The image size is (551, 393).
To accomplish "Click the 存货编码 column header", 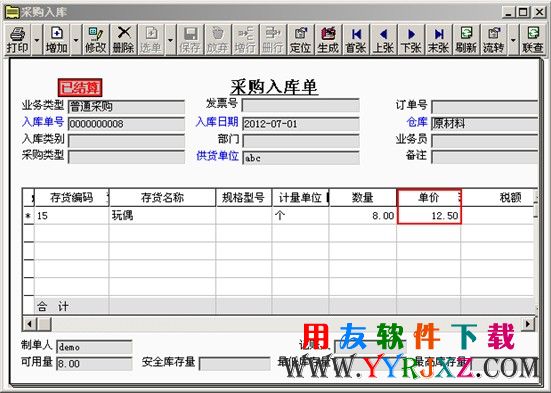I will click(72, 198).
